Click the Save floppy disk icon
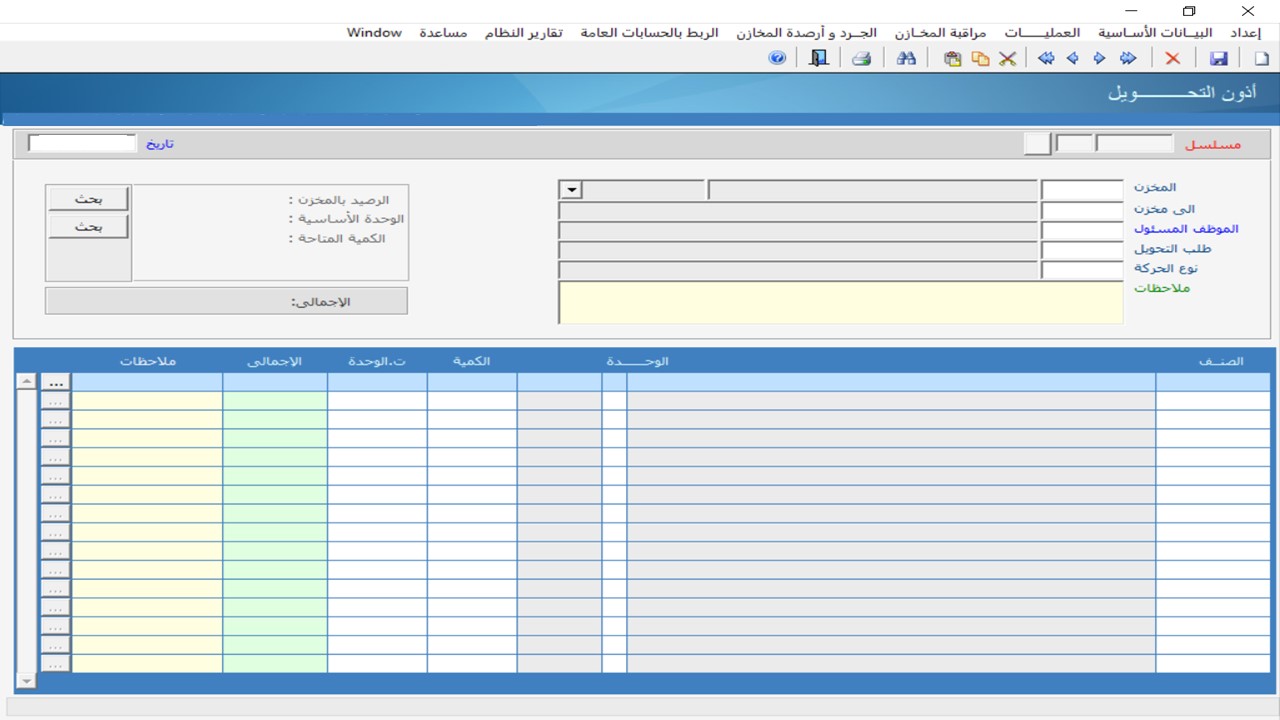1280x720 pixels. tap(1218, 59)
